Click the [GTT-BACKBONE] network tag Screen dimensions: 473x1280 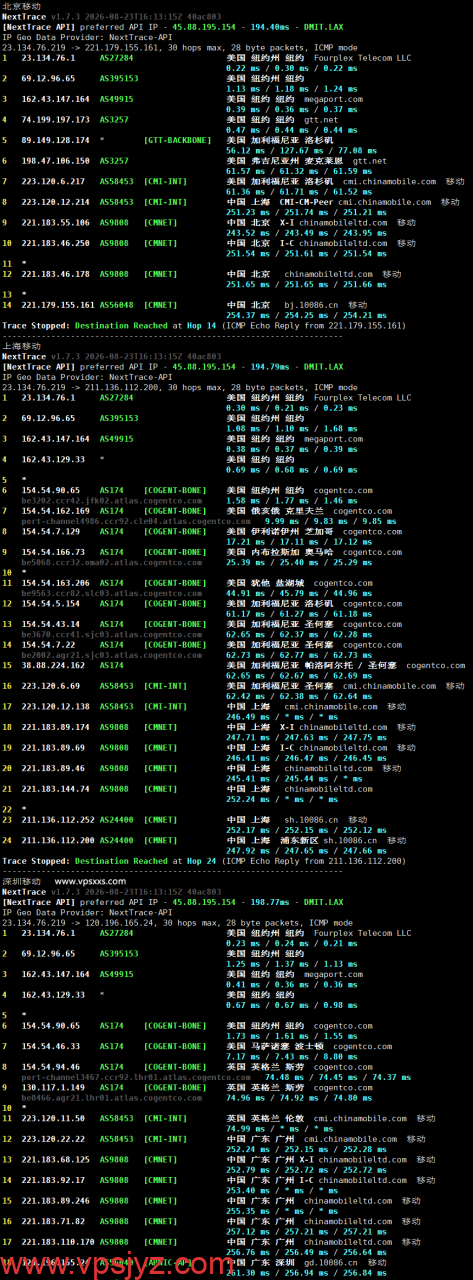pyautogui.click(x=176, y=141)
